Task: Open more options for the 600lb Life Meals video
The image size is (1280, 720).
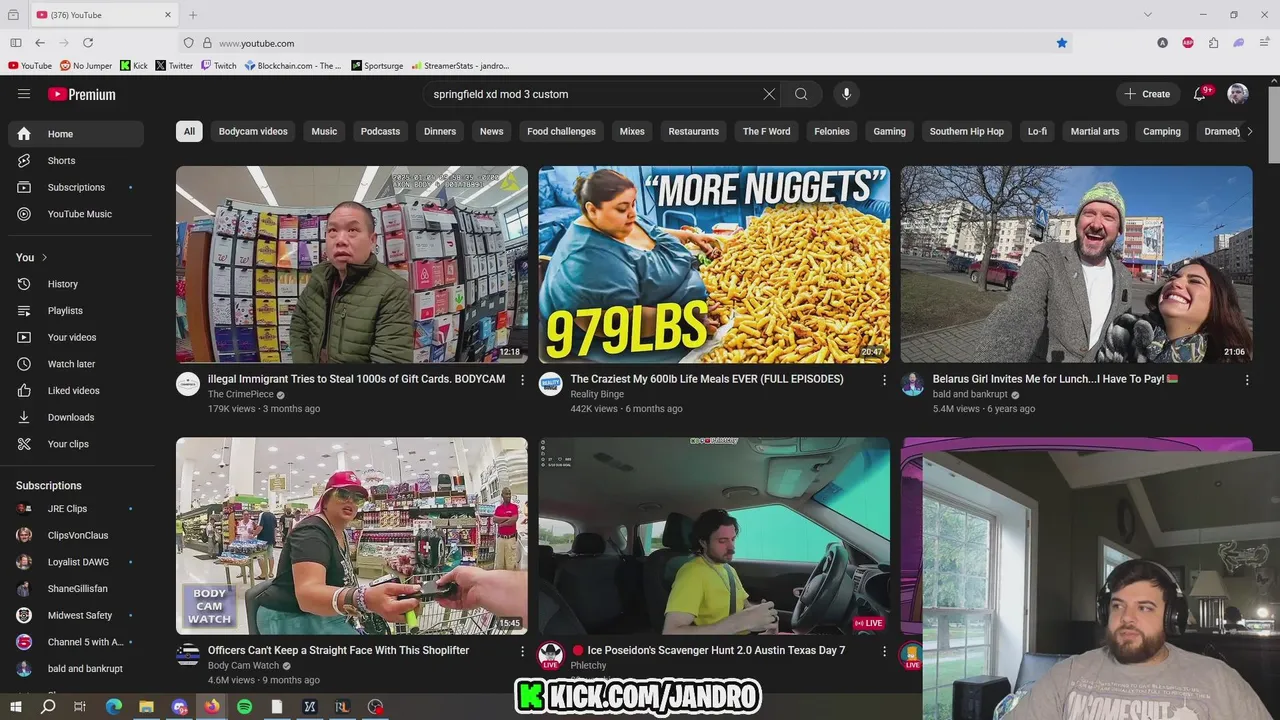Action: pyautogui.click(x=884, y=380)
